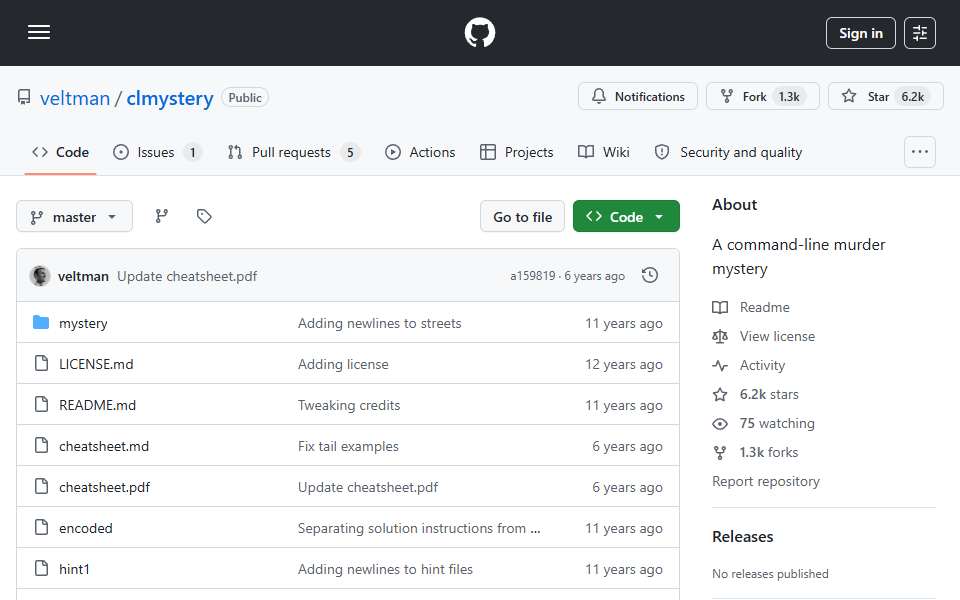
Task: Open commit Adding newlines to hint files
Action: point(385,569)
